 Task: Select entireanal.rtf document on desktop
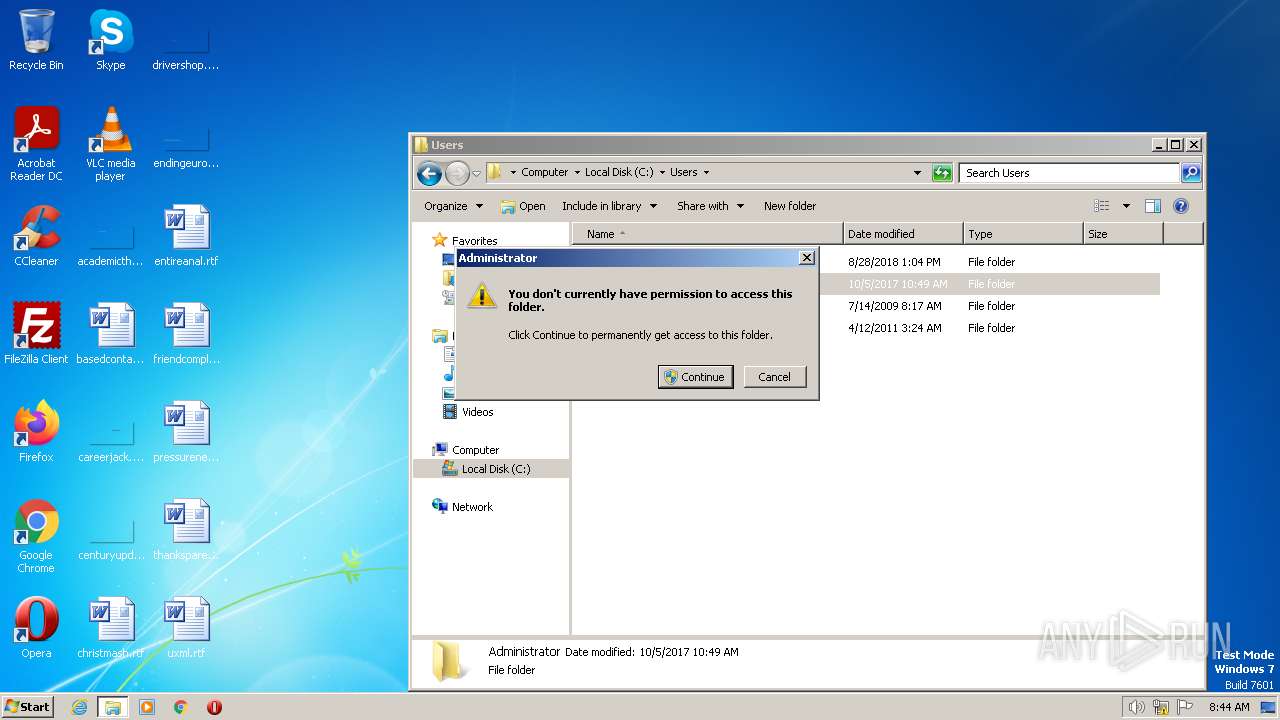(186, 236)
